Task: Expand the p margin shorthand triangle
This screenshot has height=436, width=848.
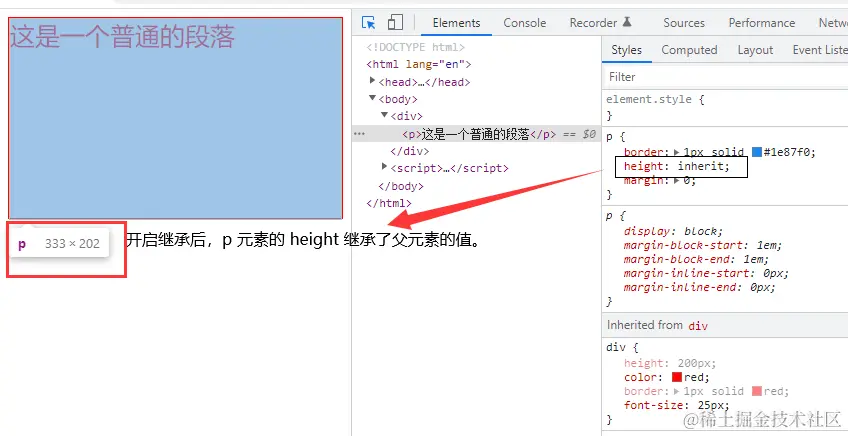Action: pyautogui.click(x=677, y=181)
